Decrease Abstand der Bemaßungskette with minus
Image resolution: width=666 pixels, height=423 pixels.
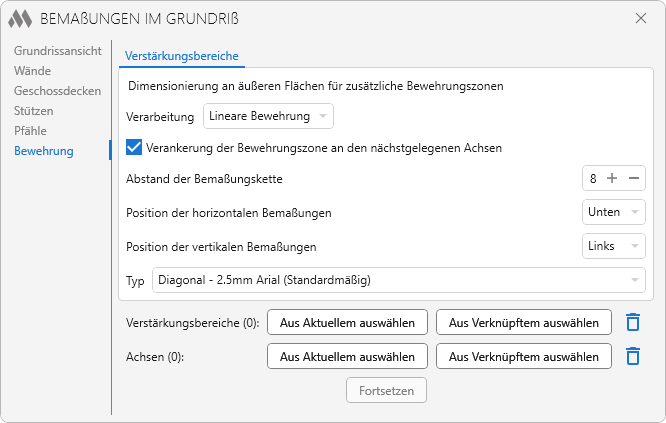click(634, 178)
